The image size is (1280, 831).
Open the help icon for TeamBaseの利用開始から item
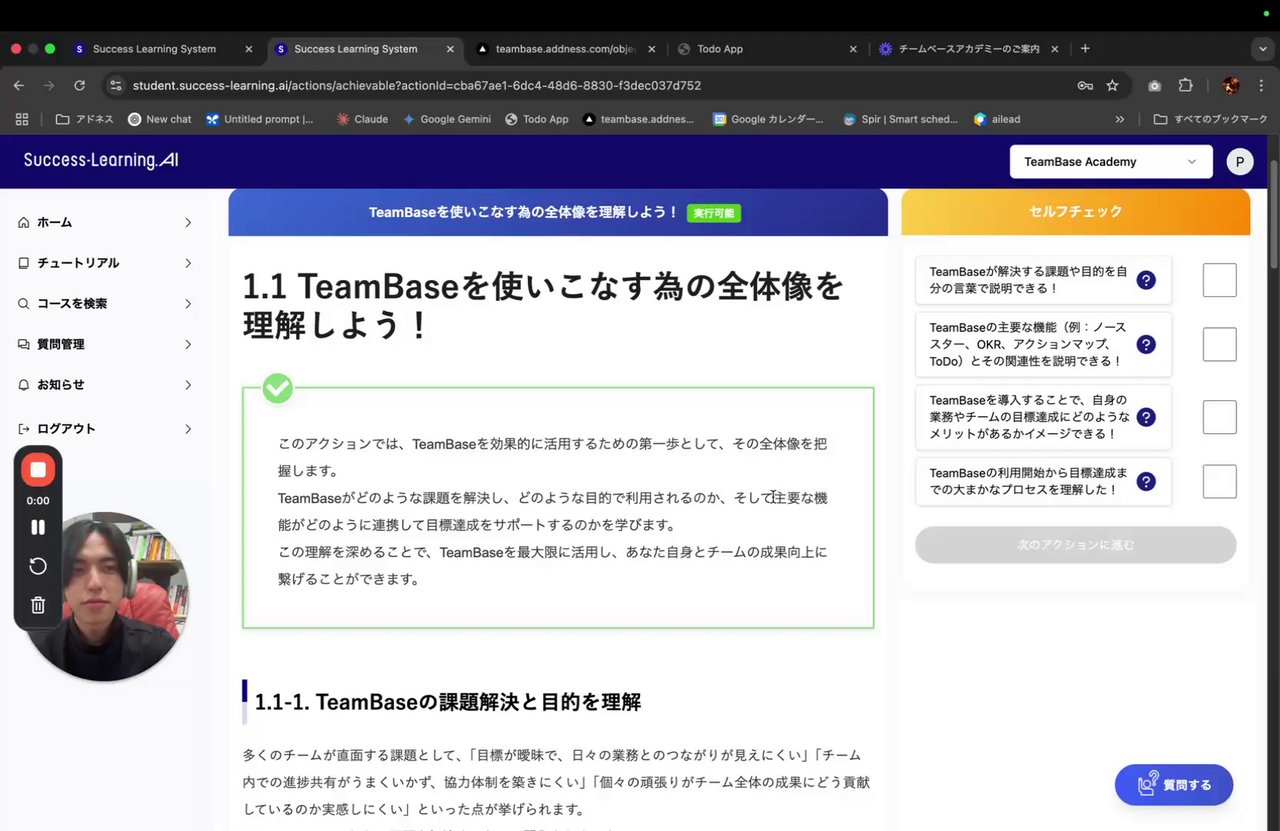pos(1146,481)
